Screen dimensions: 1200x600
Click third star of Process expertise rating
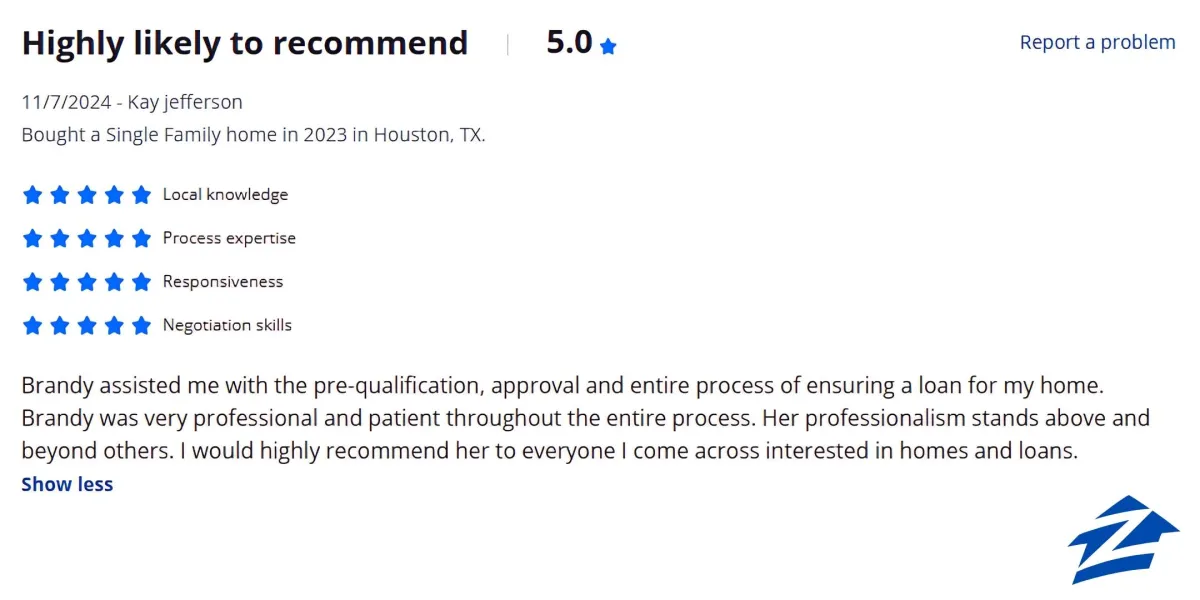tap(87, 238)
